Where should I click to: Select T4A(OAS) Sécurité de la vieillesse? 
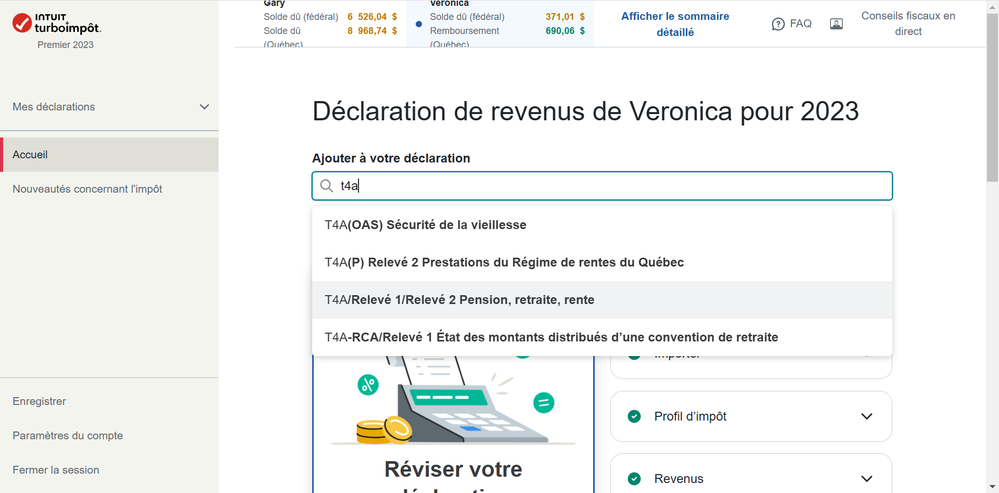[x=602, y=225]
